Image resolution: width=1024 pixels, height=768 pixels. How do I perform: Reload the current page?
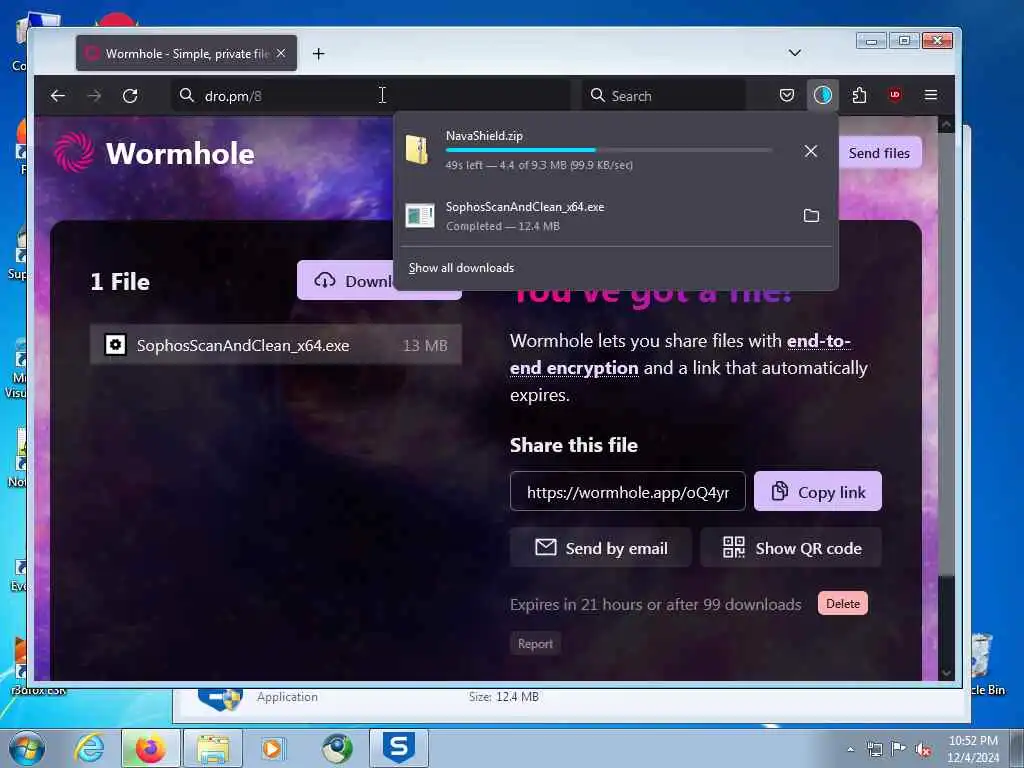[130, 96]
